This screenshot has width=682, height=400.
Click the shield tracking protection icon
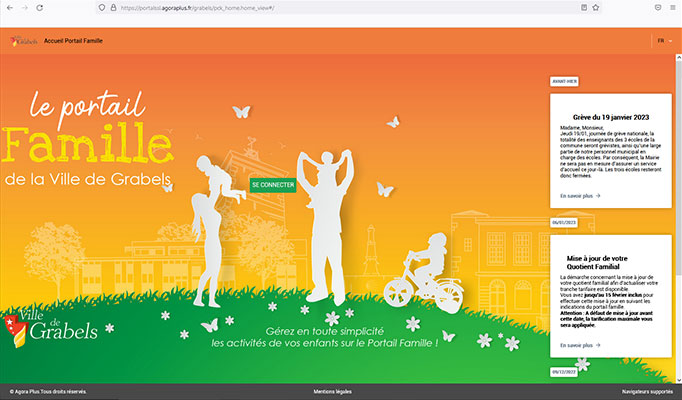pyautogui.click(x=102, y=7)
